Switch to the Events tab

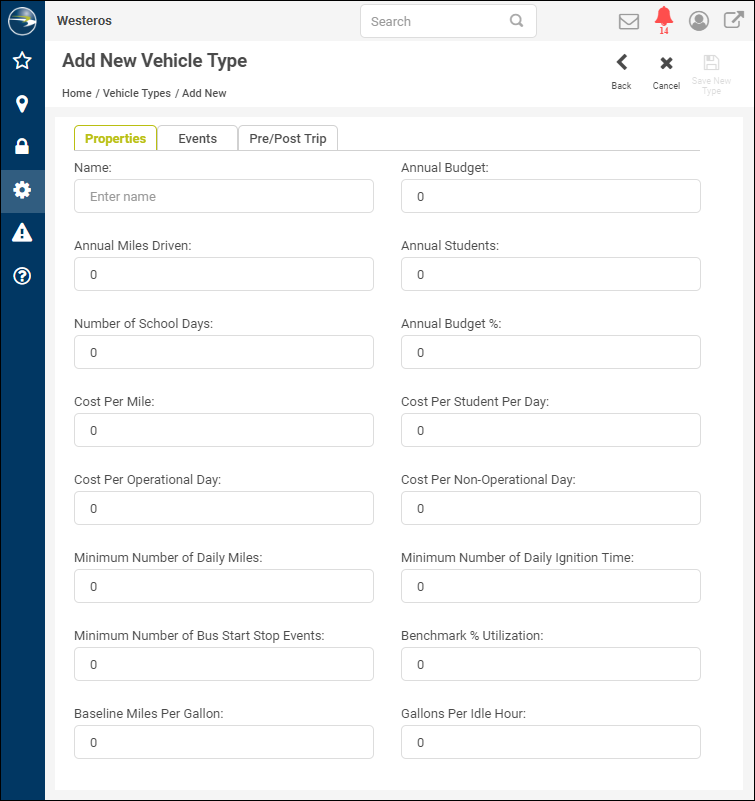(x=197, y=138)
